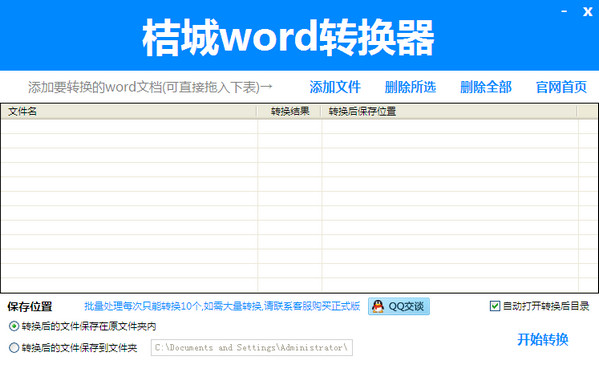Minimize the window with the dash button
This screenshot has width=599, height=365.
point(564,11)
